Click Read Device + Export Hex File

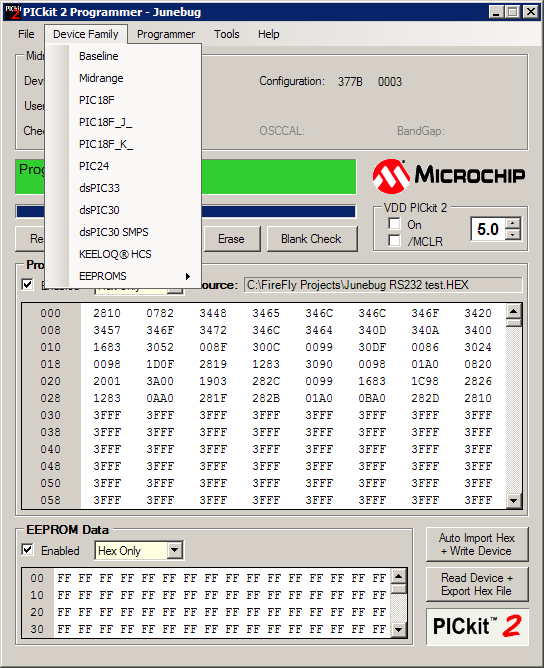(477, 584)
